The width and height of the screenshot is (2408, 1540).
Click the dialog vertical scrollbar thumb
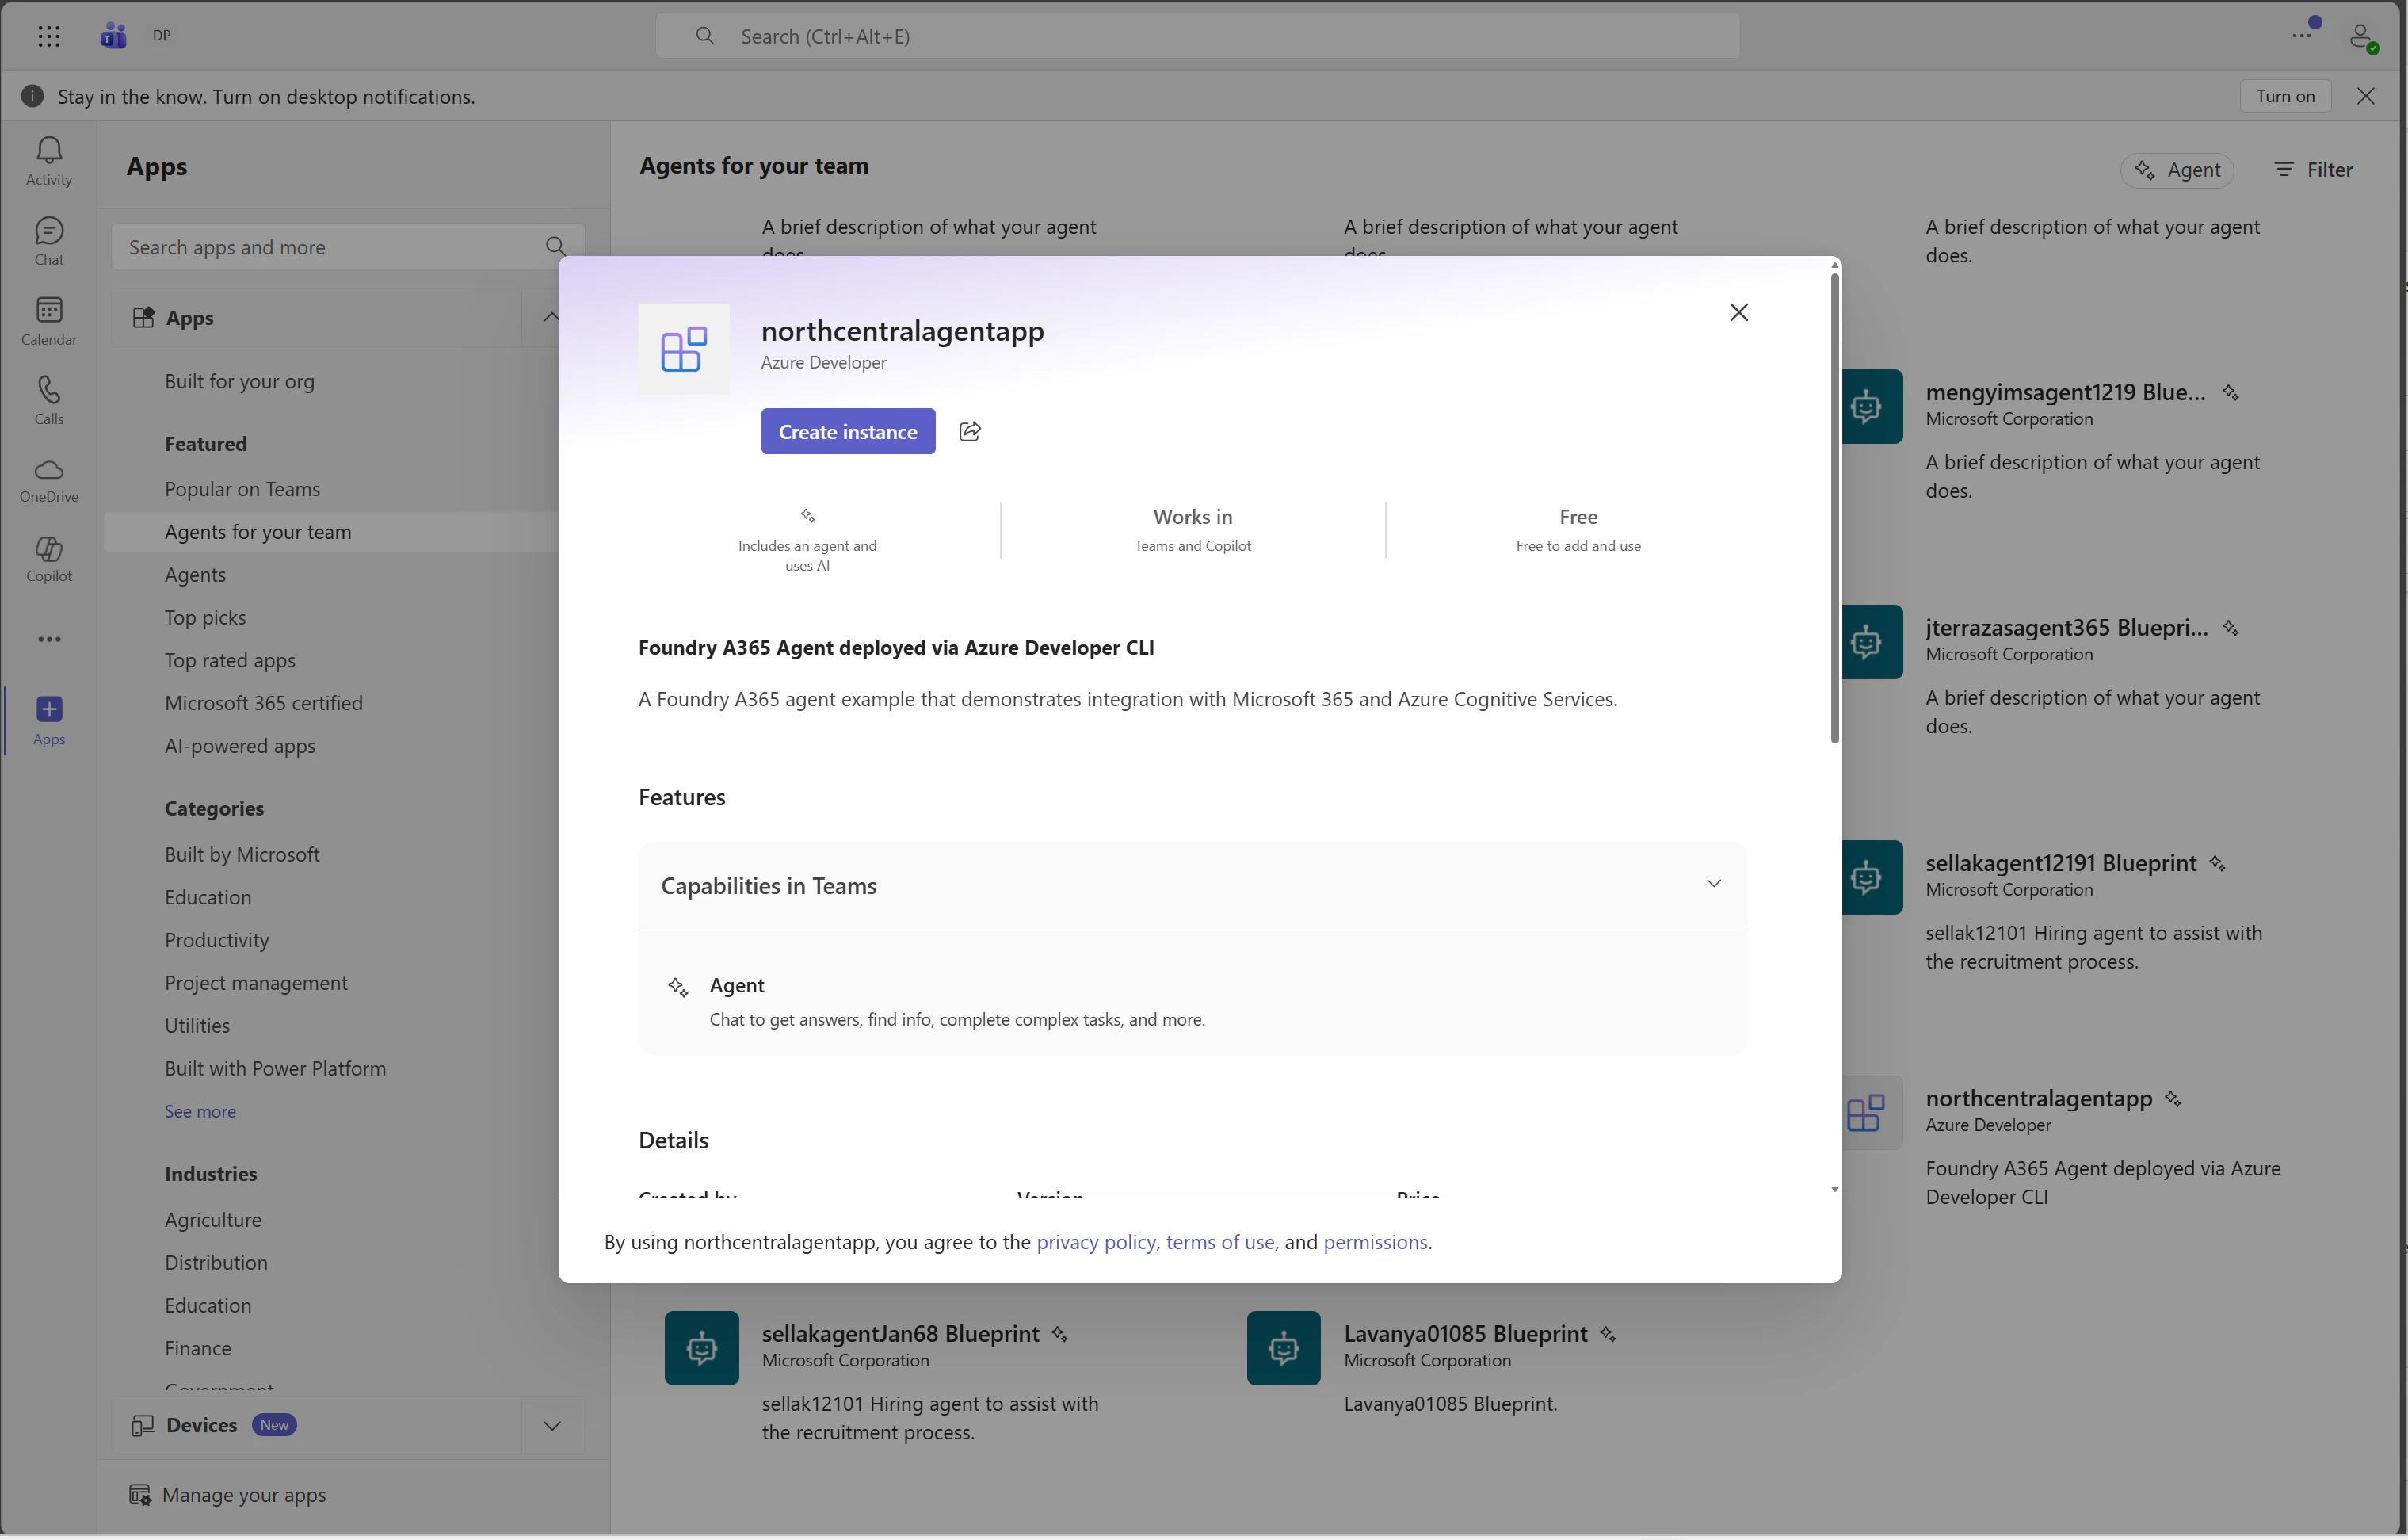pos(1835,508)
